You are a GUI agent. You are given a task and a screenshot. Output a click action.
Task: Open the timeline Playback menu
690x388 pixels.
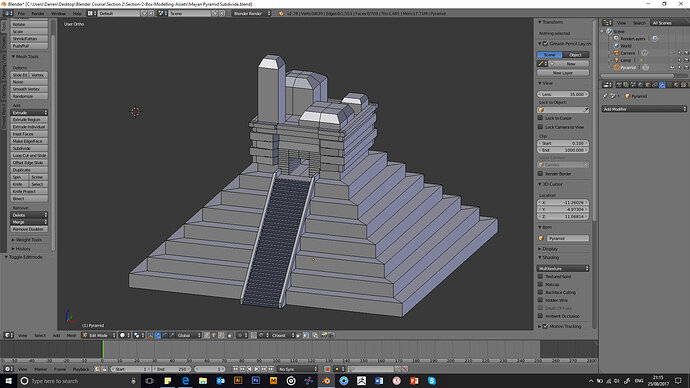81,369
